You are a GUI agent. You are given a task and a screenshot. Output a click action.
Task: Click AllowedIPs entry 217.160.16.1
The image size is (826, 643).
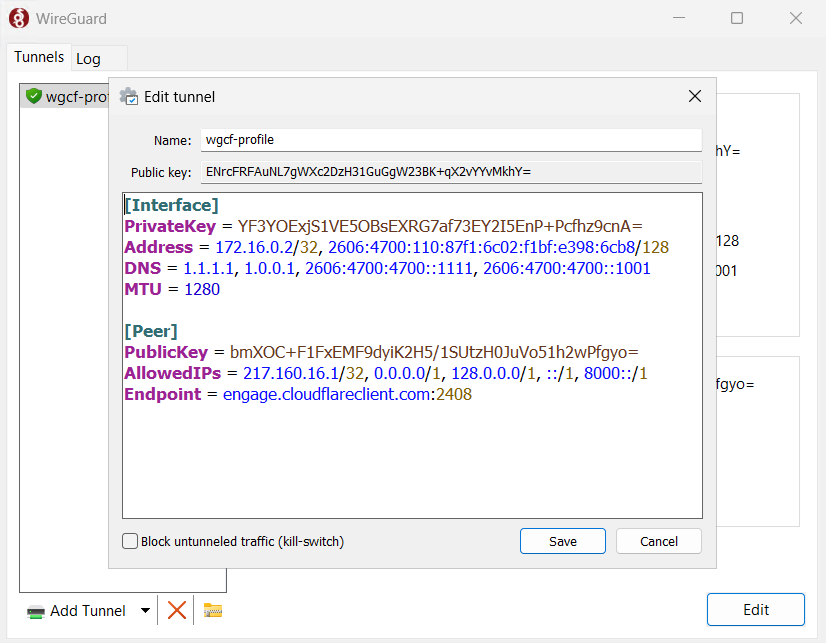(291, 373)
